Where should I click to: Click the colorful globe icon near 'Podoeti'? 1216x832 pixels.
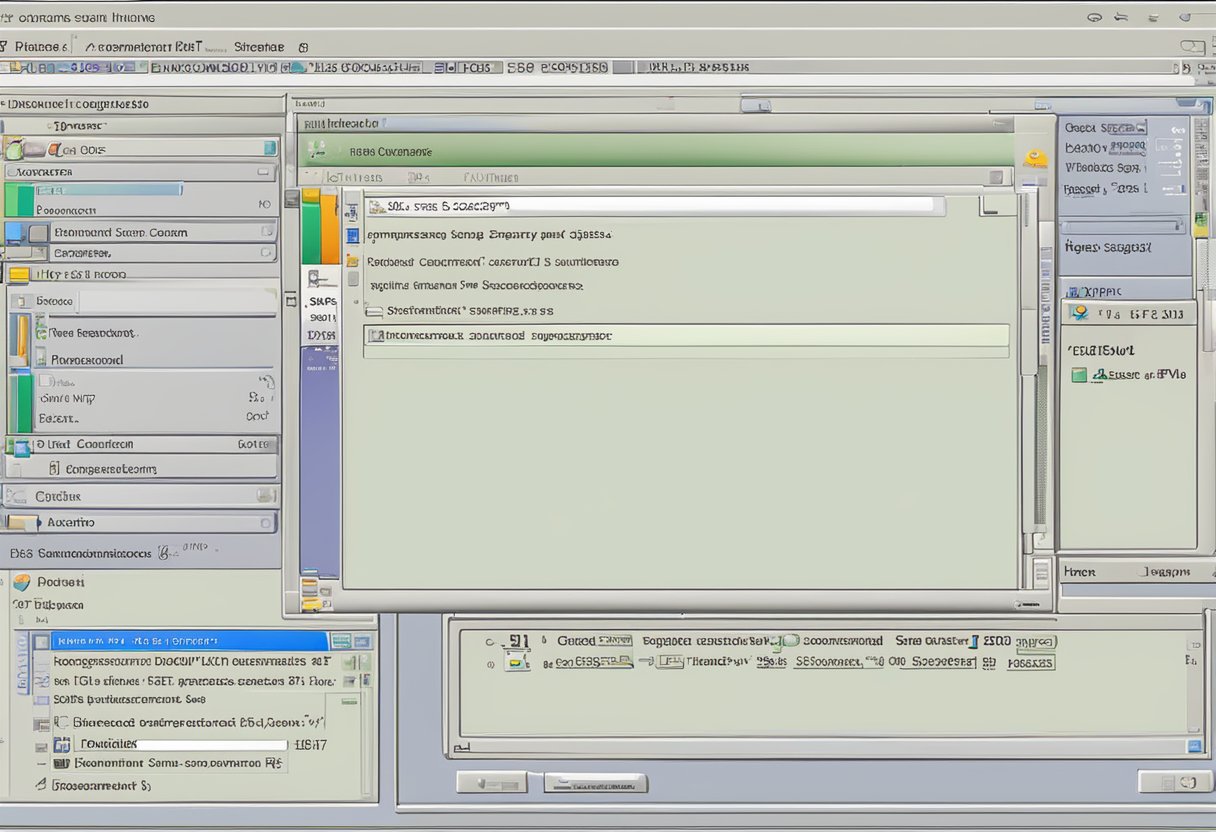pos(21,583)
